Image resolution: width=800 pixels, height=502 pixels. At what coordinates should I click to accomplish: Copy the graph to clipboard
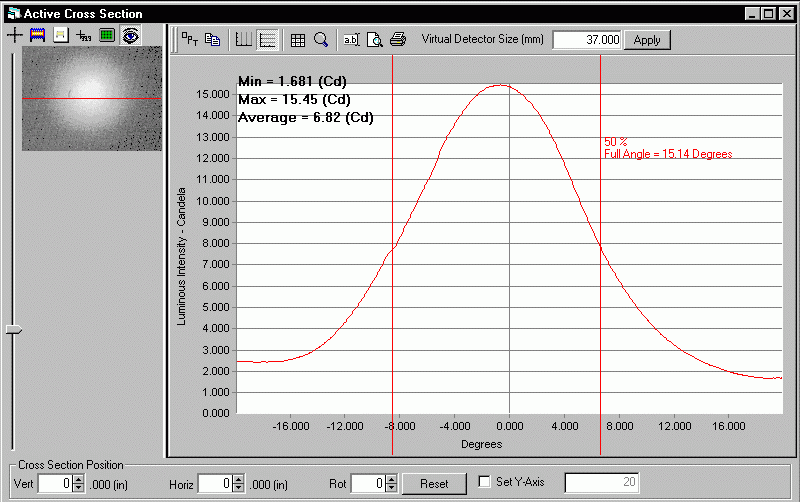click(x=212, y=39)
